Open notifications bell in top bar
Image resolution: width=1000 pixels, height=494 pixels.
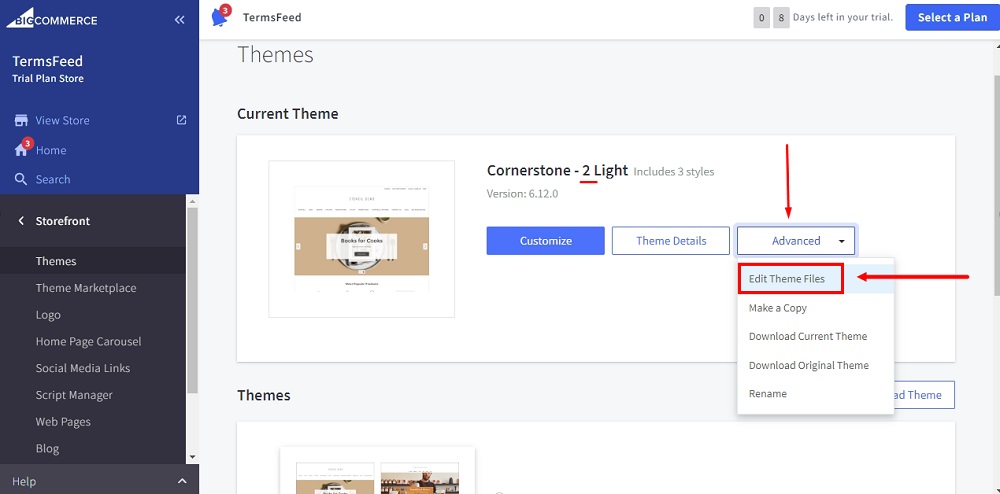click(x=220, y=17)
